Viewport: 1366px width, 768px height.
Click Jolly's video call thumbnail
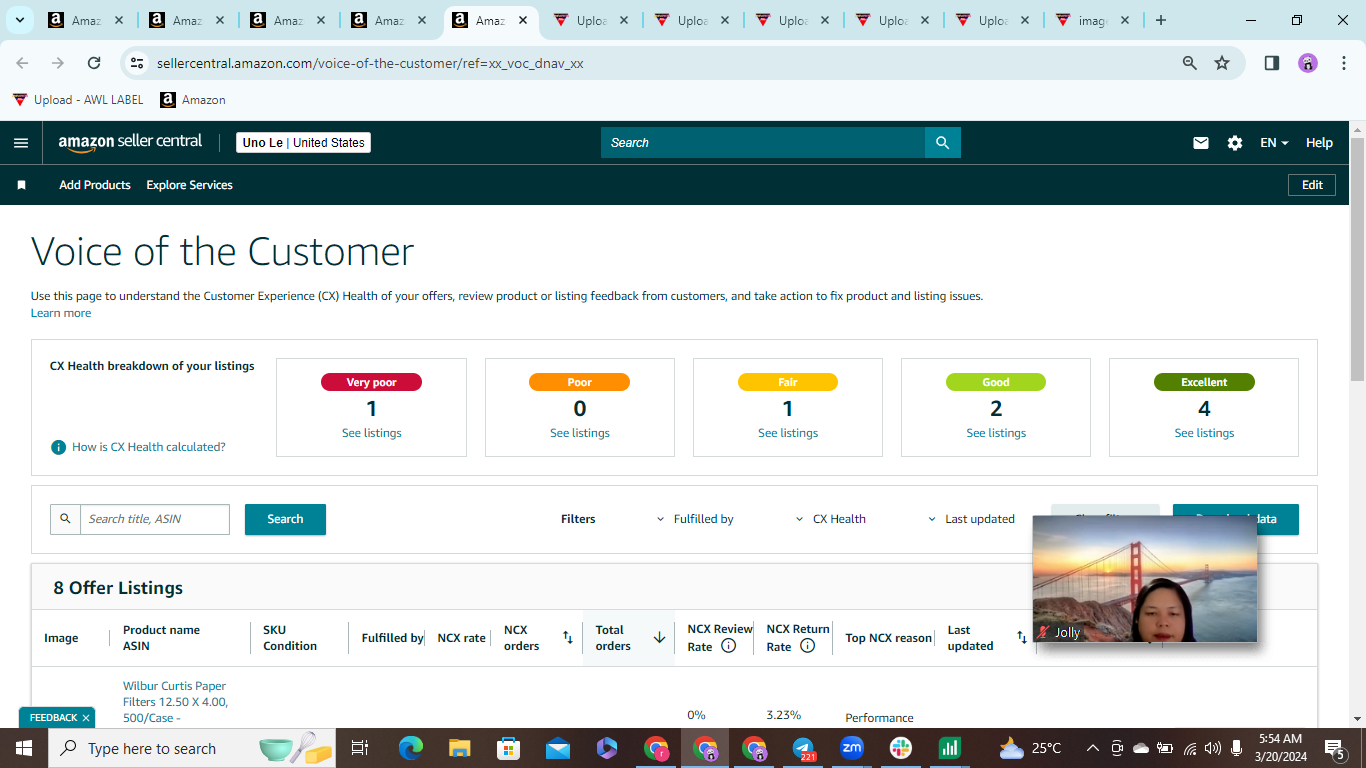click(1144, 579)
